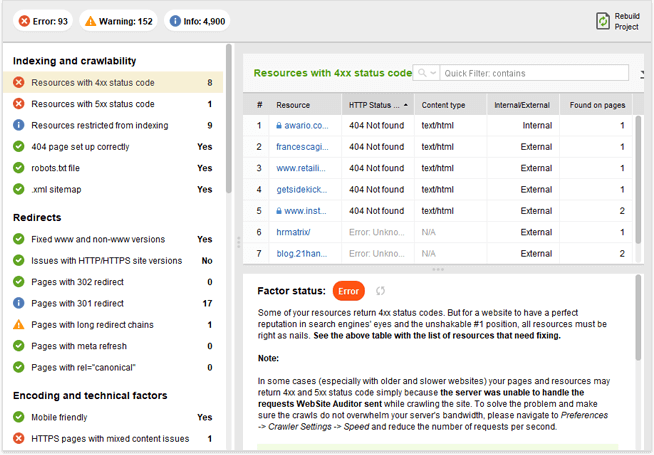Click the Rebuild Project icon

click(603, 20)
